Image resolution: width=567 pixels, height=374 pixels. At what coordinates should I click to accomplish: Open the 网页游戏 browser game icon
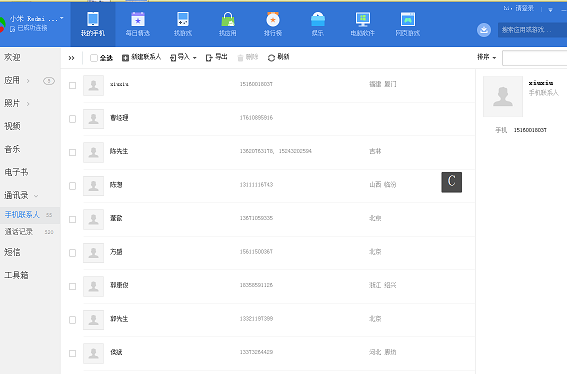click(408, 19)
